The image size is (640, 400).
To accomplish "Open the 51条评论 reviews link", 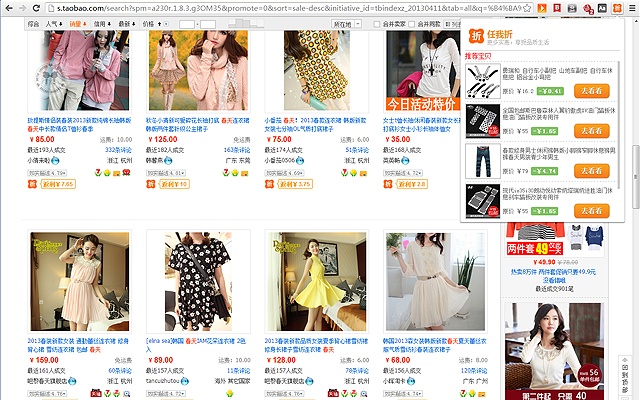I will pyautogui.click(x=357, y=150).
